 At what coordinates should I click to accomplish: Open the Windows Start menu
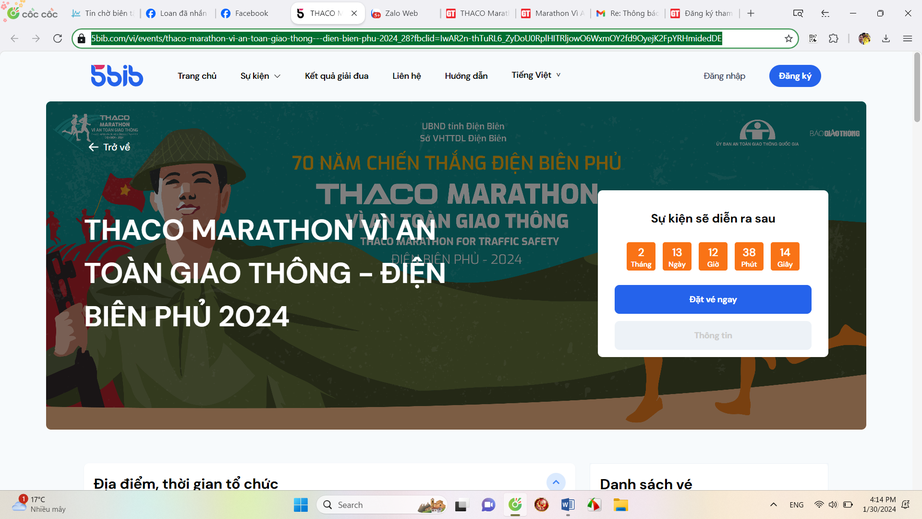click(300, 505)
